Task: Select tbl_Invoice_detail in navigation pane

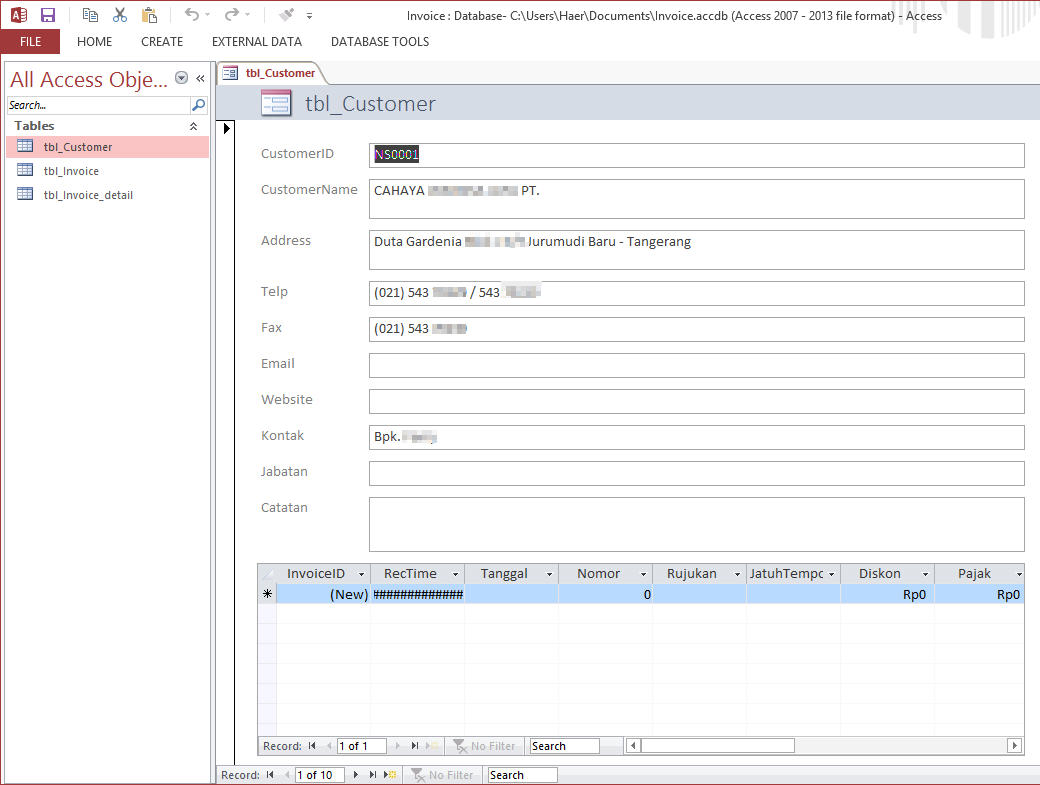Action: tap(107, 194)
